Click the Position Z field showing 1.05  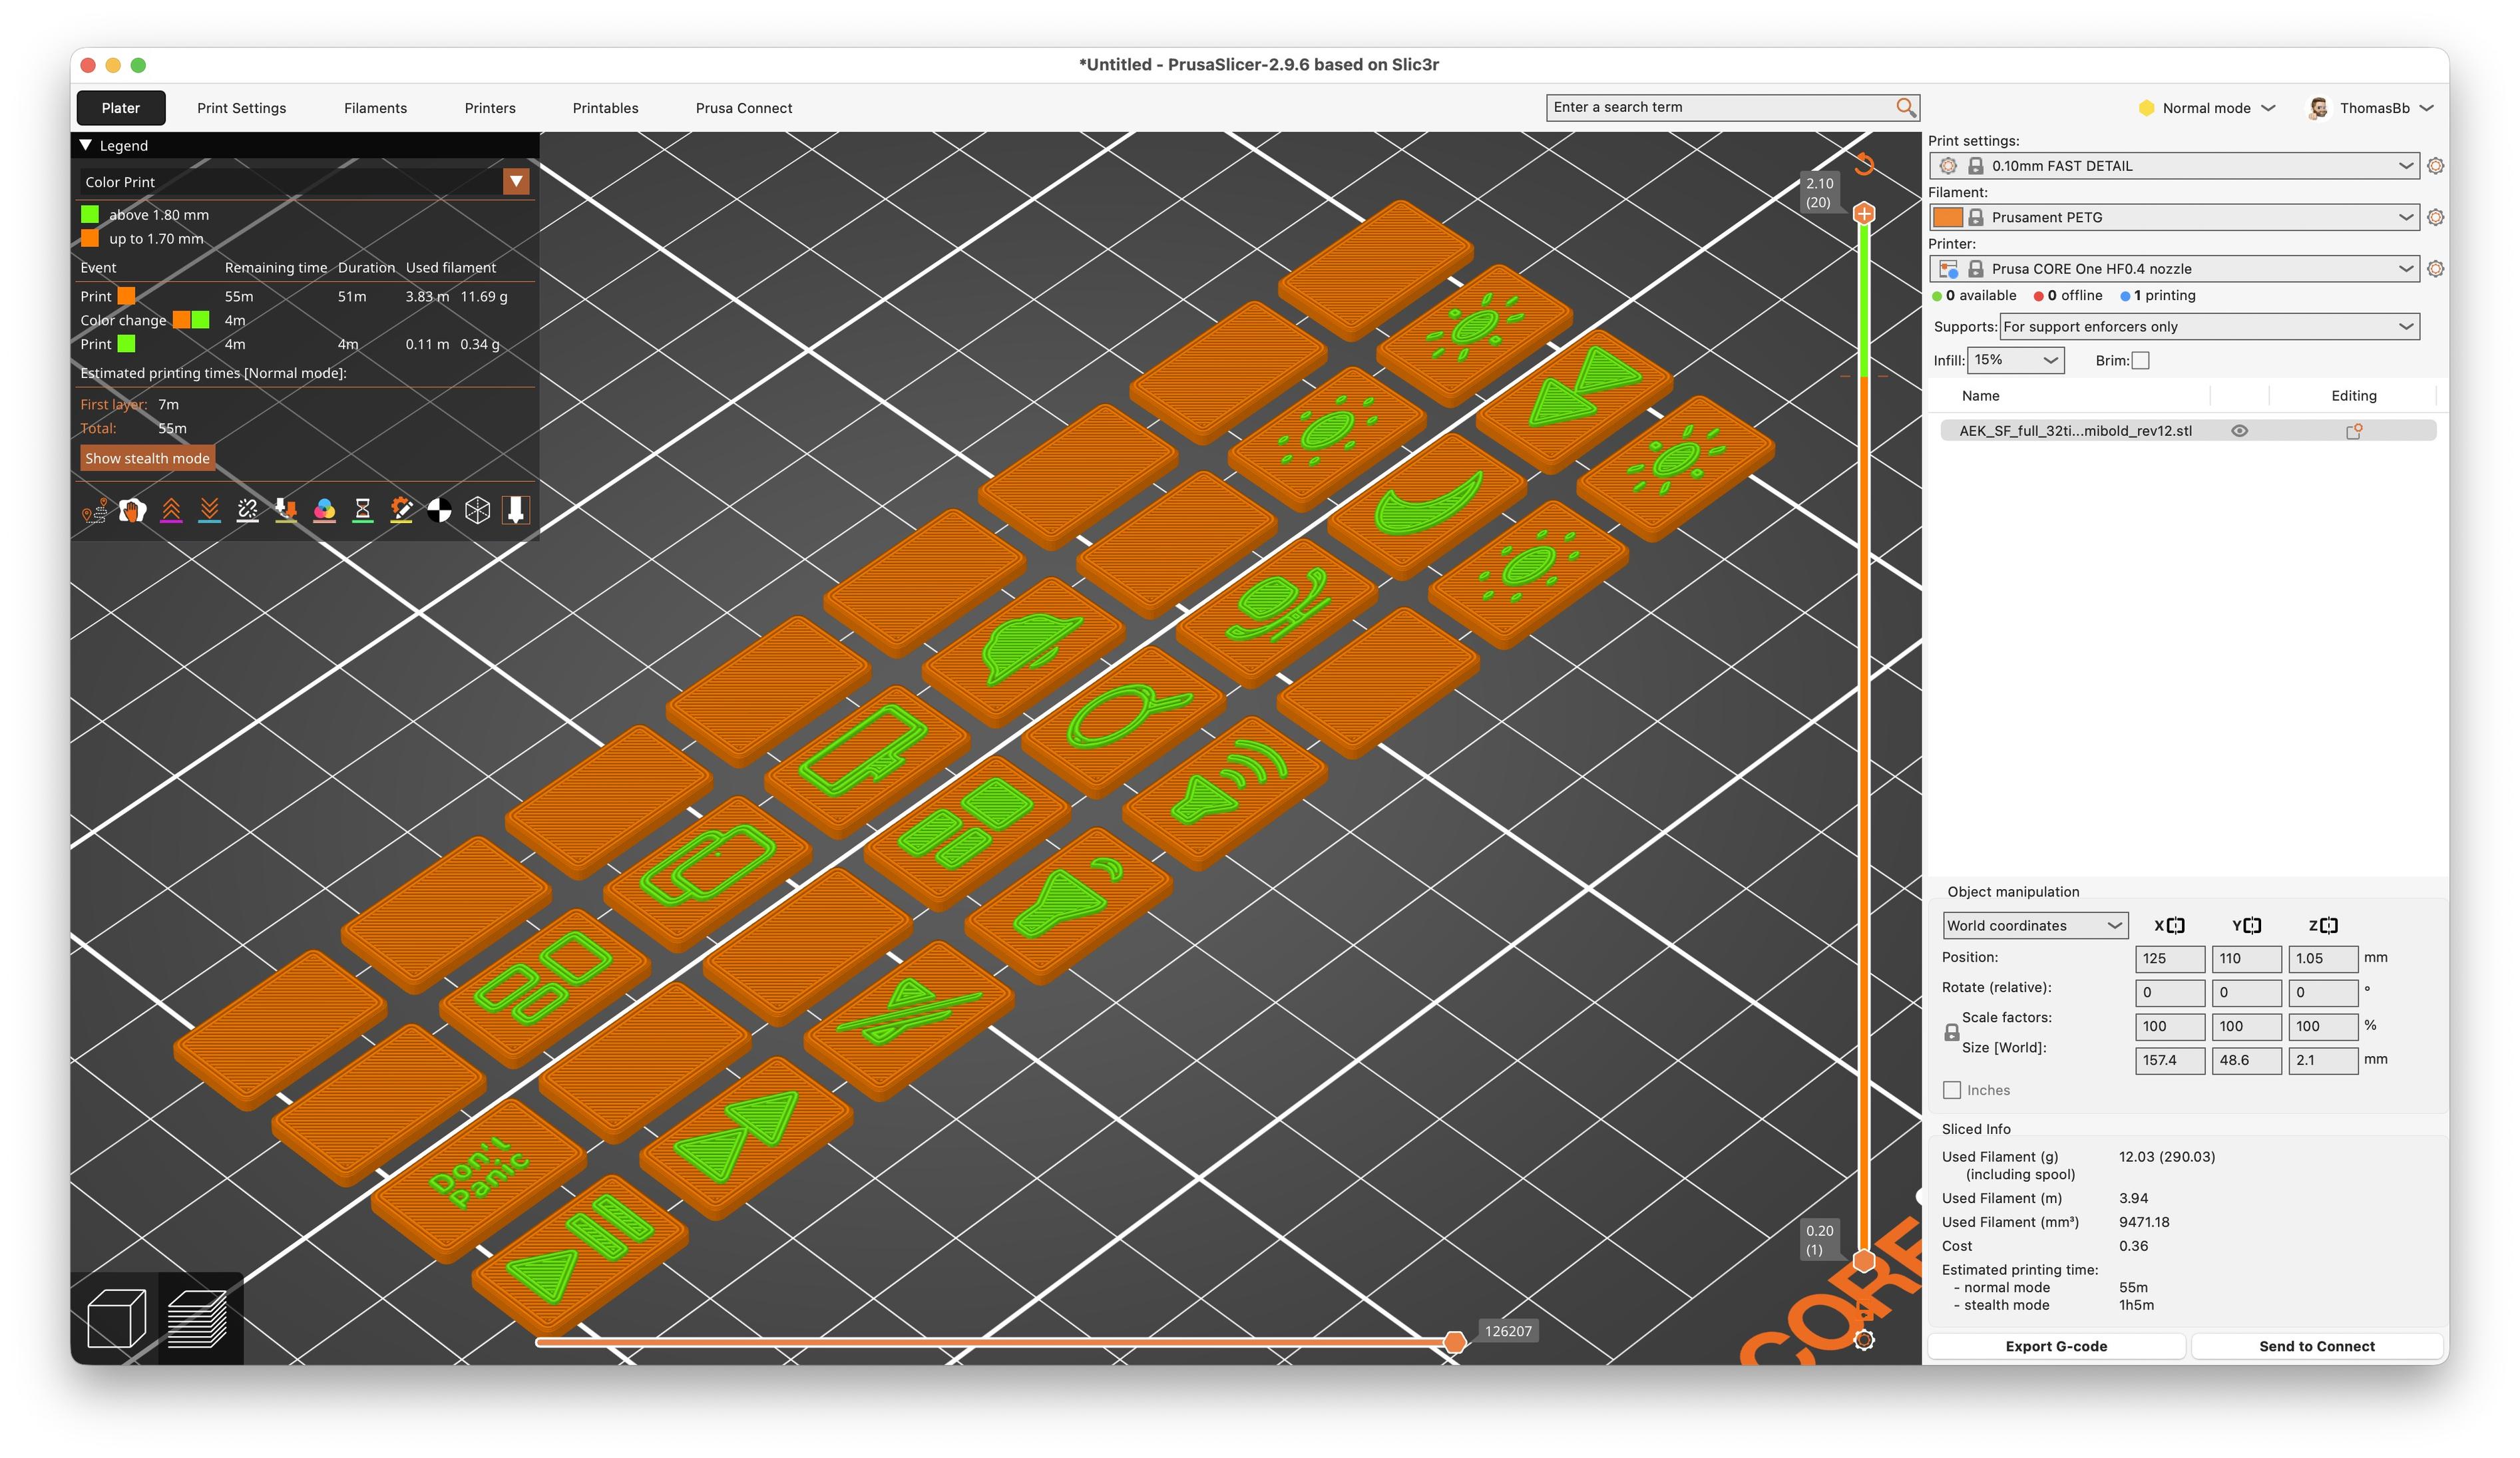[x=2323, y=959]
